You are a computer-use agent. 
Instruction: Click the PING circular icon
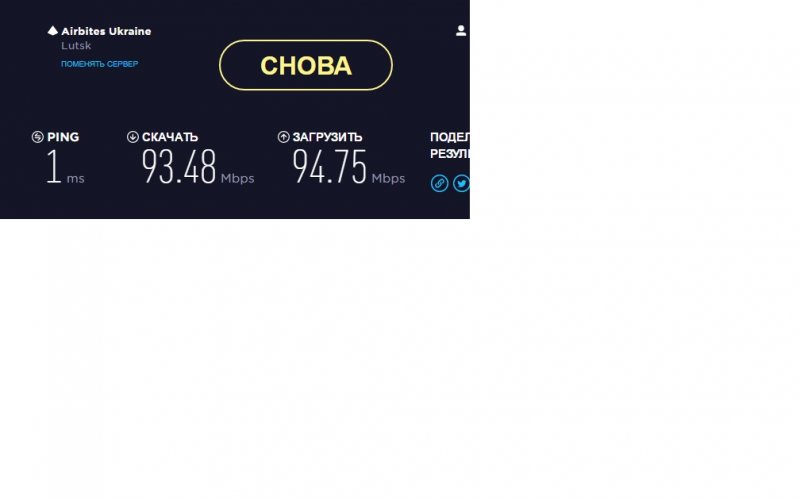pyautogui.click(x=37, y=137)
